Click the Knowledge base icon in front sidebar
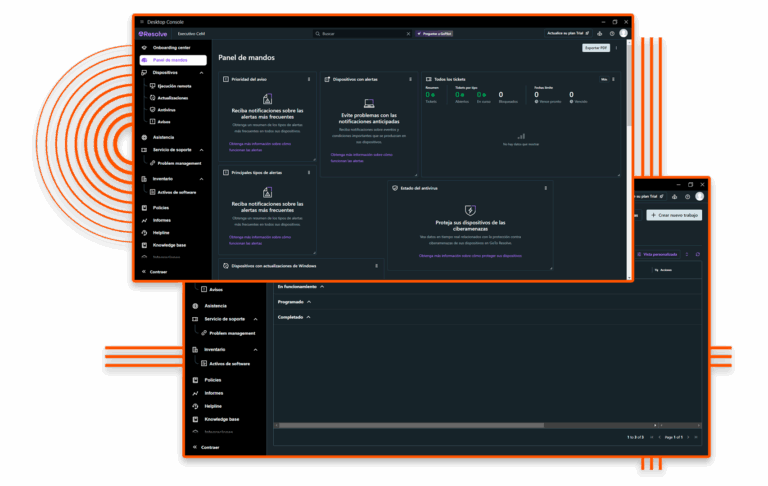This screenshot has height=486, width=768. 144,244
